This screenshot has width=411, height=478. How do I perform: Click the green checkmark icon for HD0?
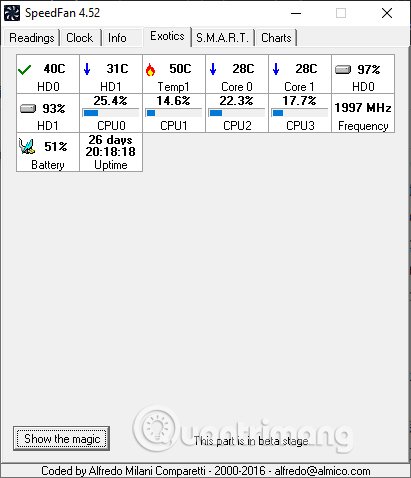click(24, 70)
